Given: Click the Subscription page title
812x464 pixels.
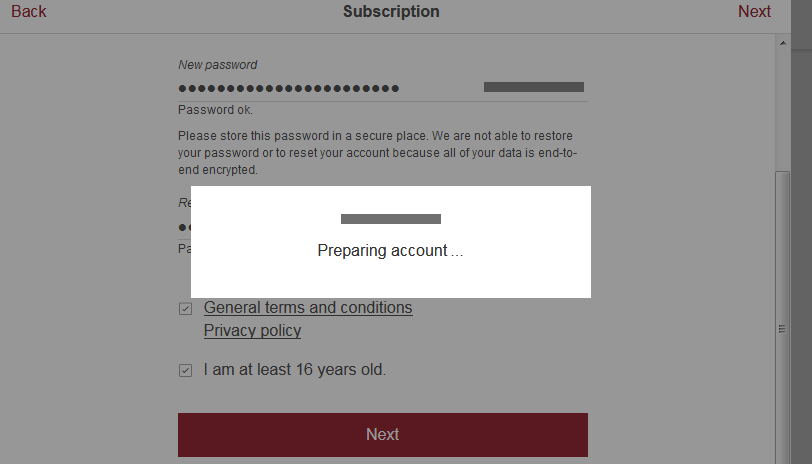Looking at the screenshot, I should coord(391,12).
